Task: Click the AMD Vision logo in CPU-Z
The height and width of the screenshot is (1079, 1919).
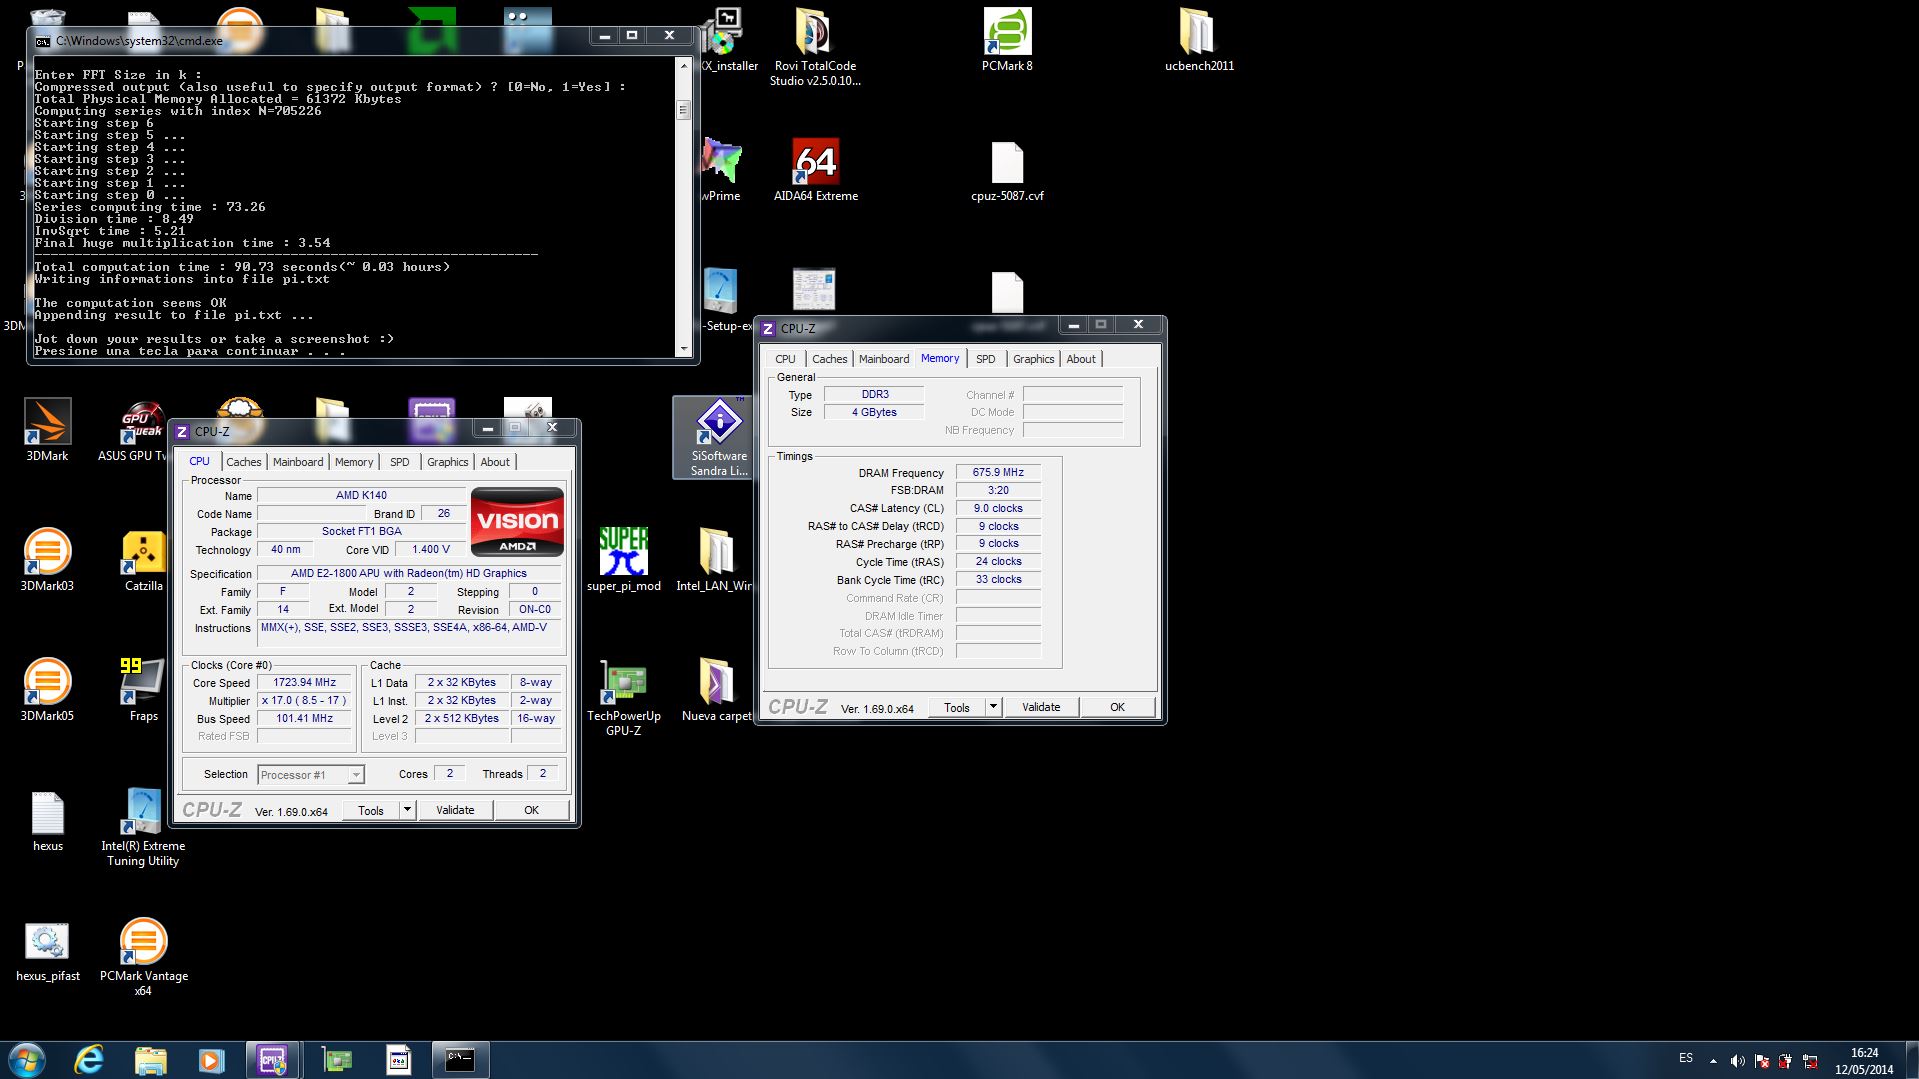Action: pyautogui.click(x=517, y=522)
